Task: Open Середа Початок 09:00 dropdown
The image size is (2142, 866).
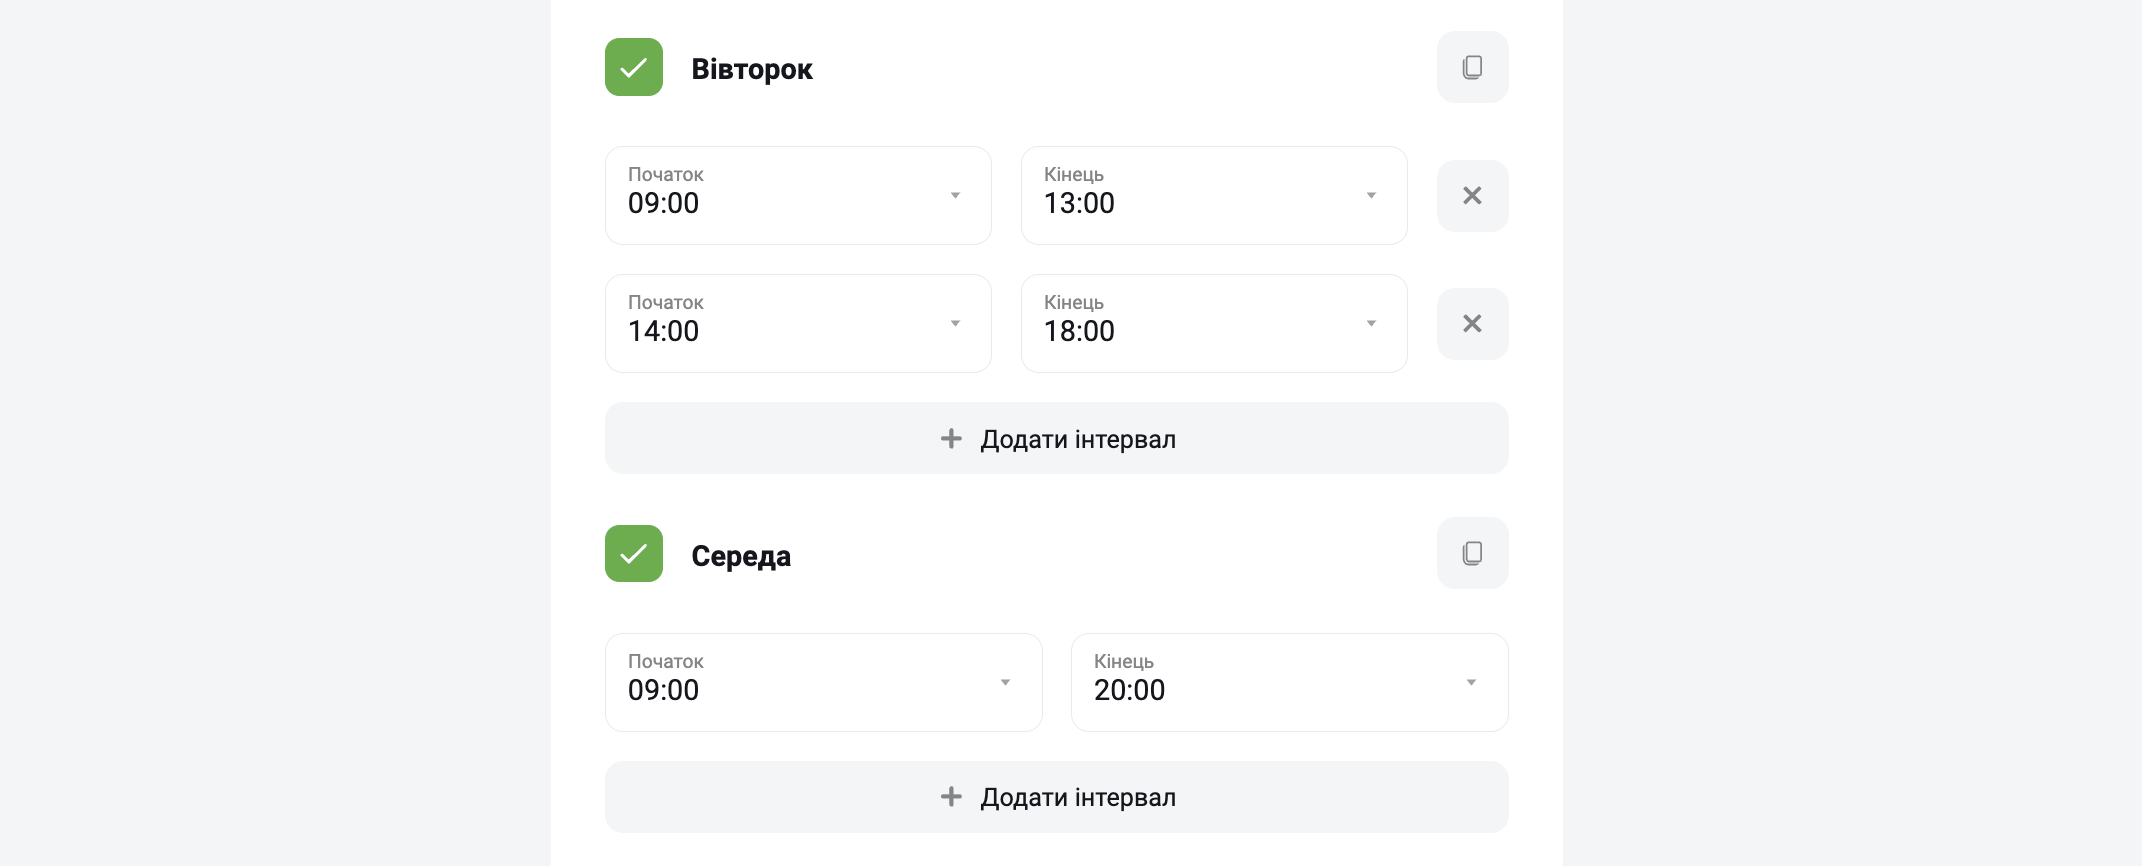Action: pos(823,682)
